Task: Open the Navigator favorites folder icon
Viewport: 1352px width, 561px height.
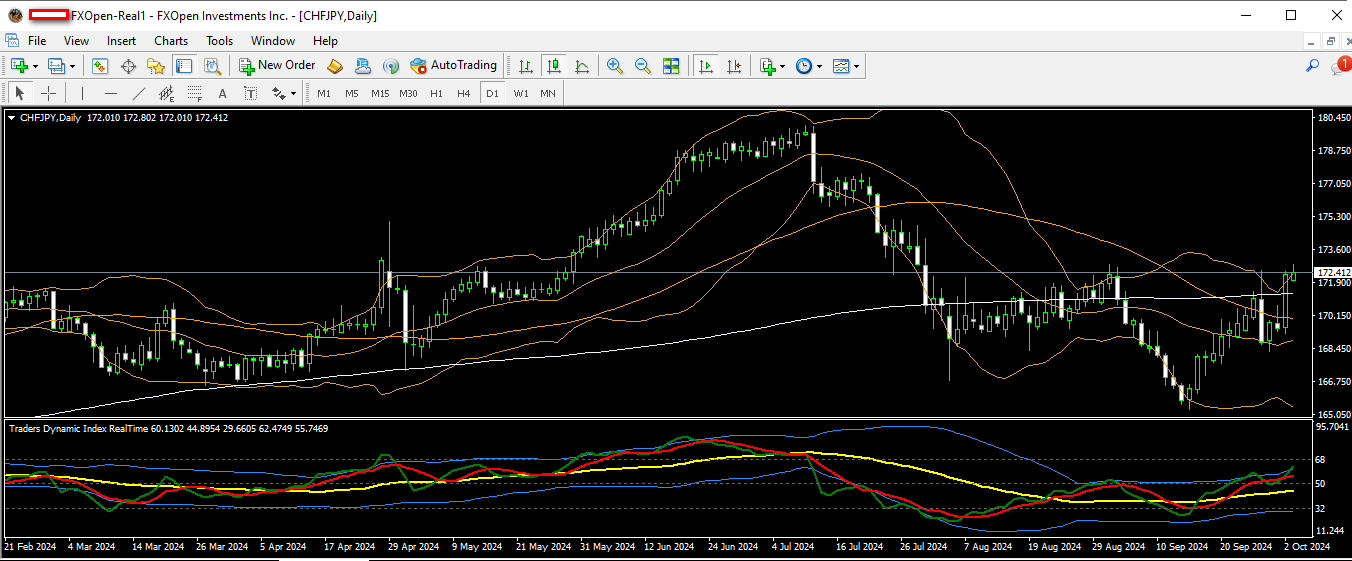Action: click(x=156, y=66)
